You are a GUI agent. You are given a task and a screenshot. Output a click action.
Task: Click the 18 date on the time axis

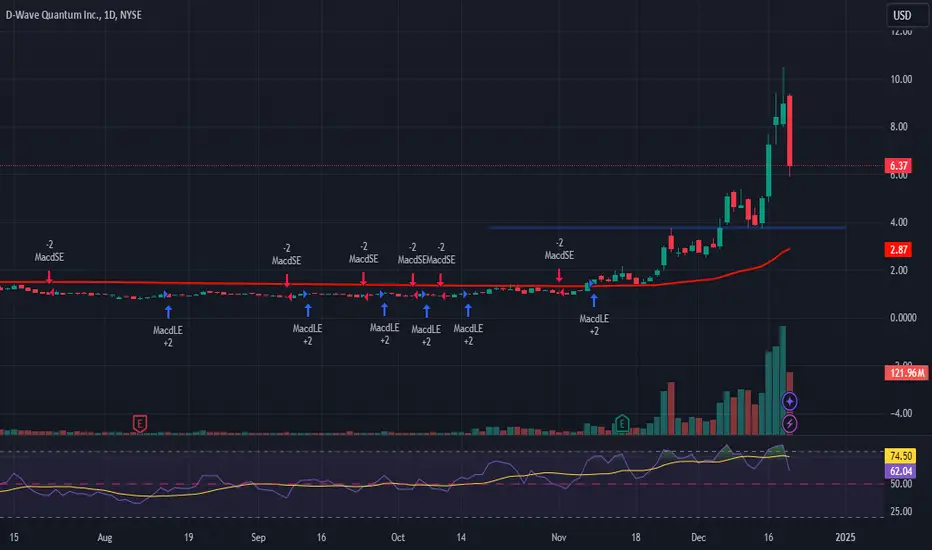635,538
